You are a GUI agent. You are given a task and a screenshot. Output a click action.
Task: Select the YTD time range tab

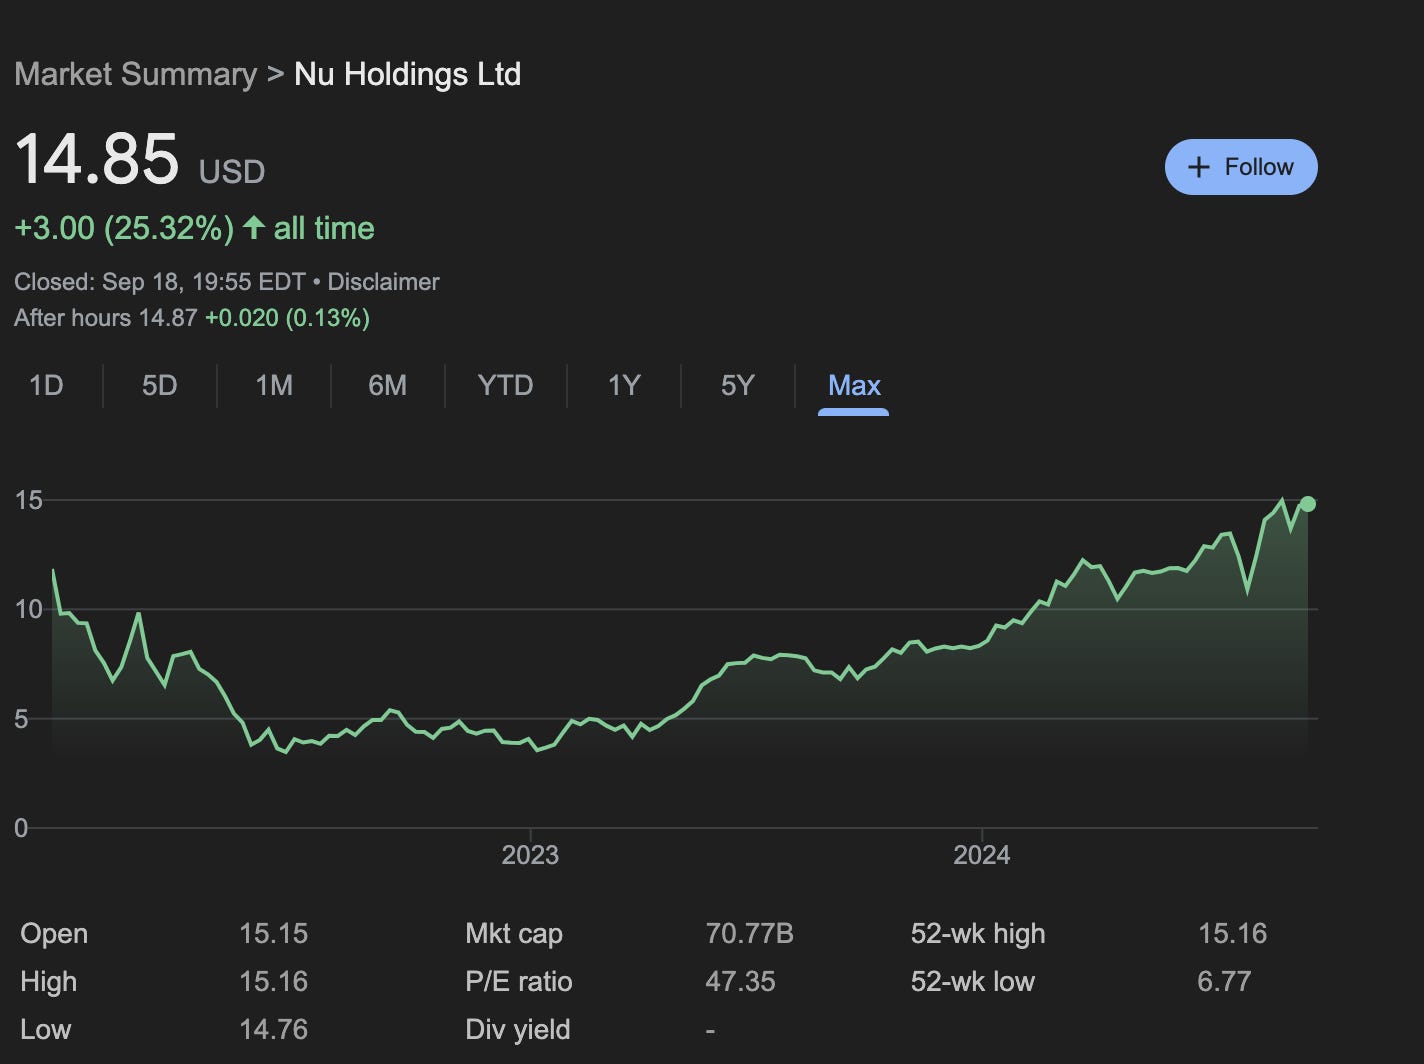(505, 386)
